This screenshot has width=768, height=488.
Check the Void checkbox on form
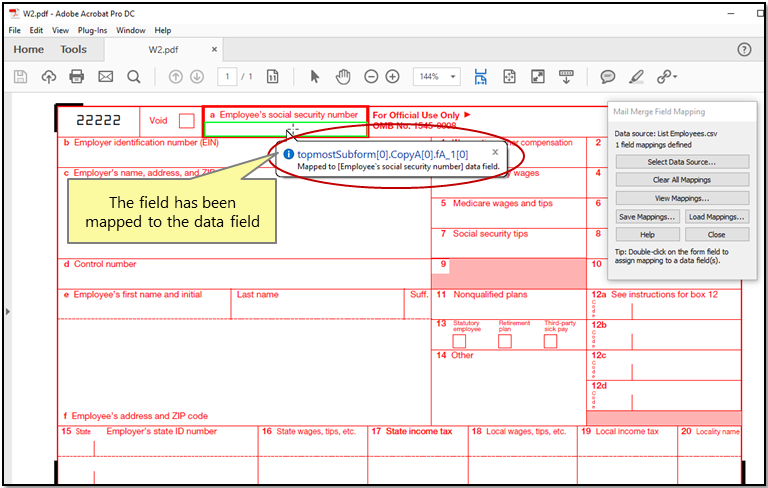186,121
